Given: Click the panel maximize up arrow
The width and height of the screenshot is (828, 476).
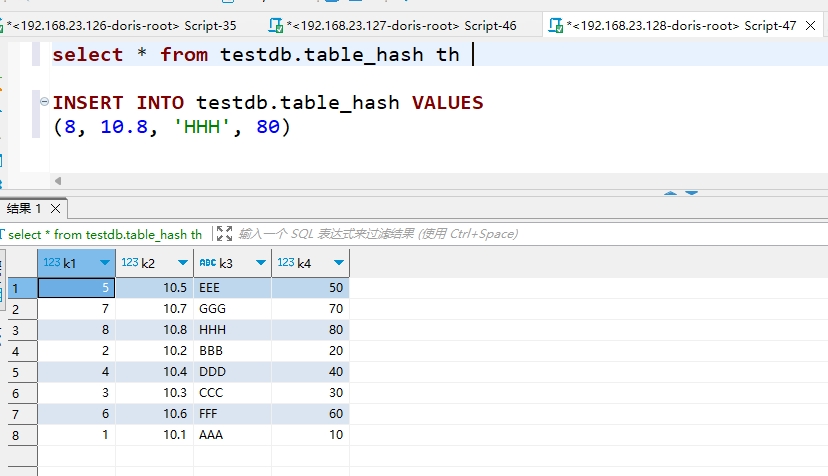Looking at the screenshot, I should (x=671, y=193).
